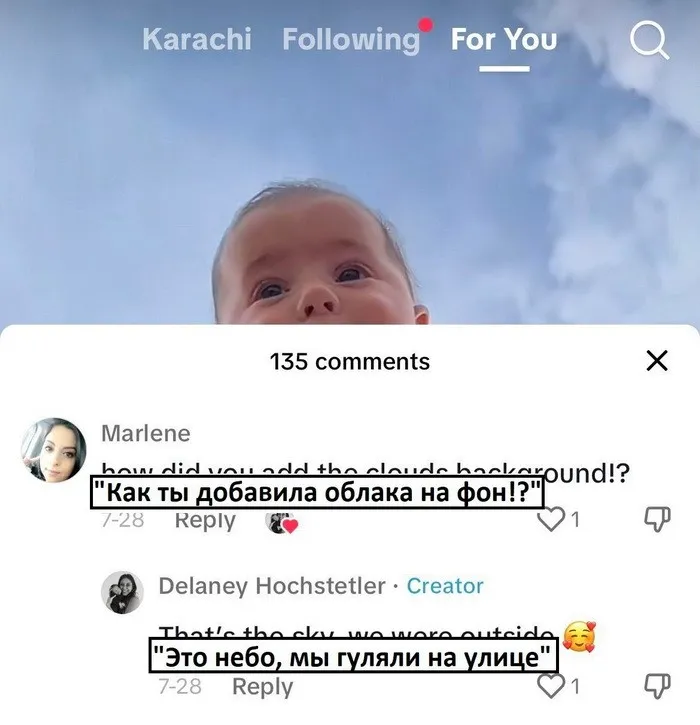Select the For You tab

click(504, 40)
